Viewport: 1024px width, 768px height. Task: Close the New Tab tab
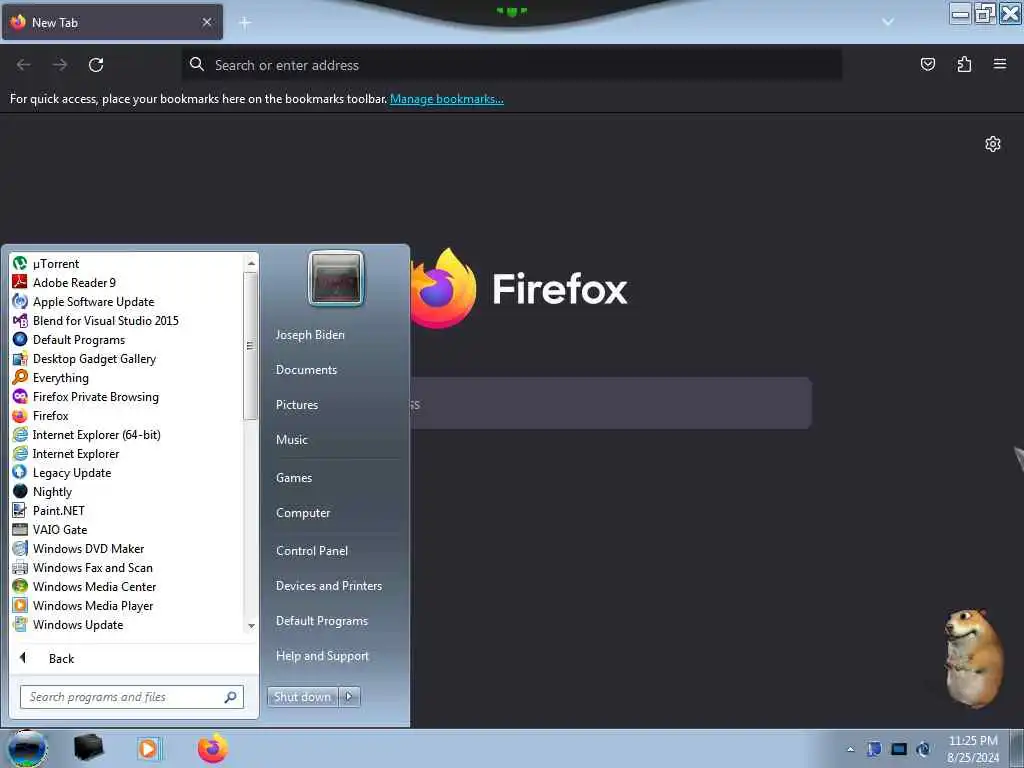pyautogui.click(x=207, y=22)
